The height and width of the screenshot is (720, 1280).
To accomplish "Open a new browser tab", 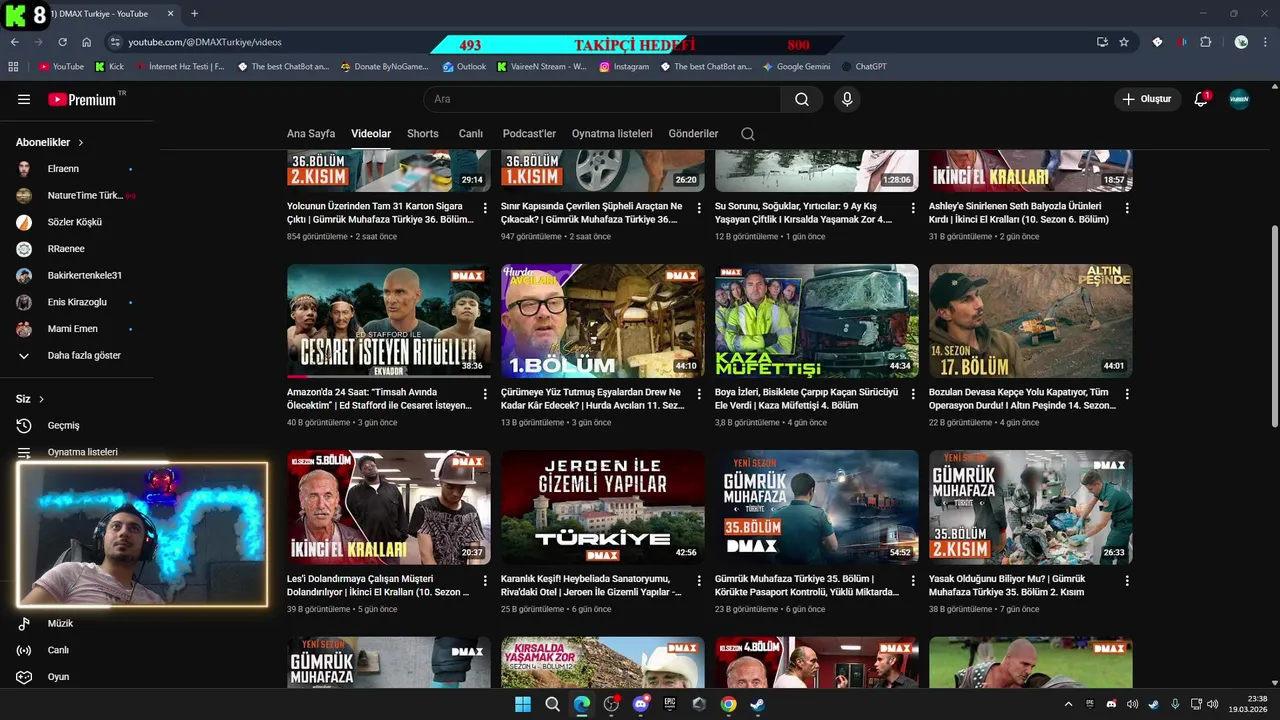I will point(194,14).
